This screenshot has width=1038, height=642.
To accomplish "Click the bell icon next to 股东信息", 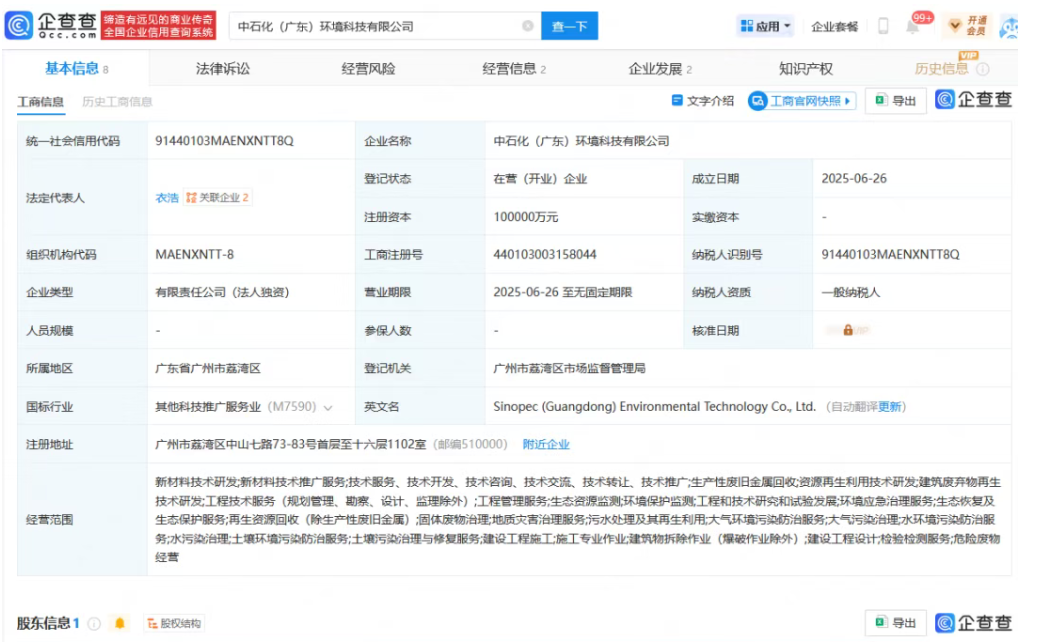I will tap(120, 624).
